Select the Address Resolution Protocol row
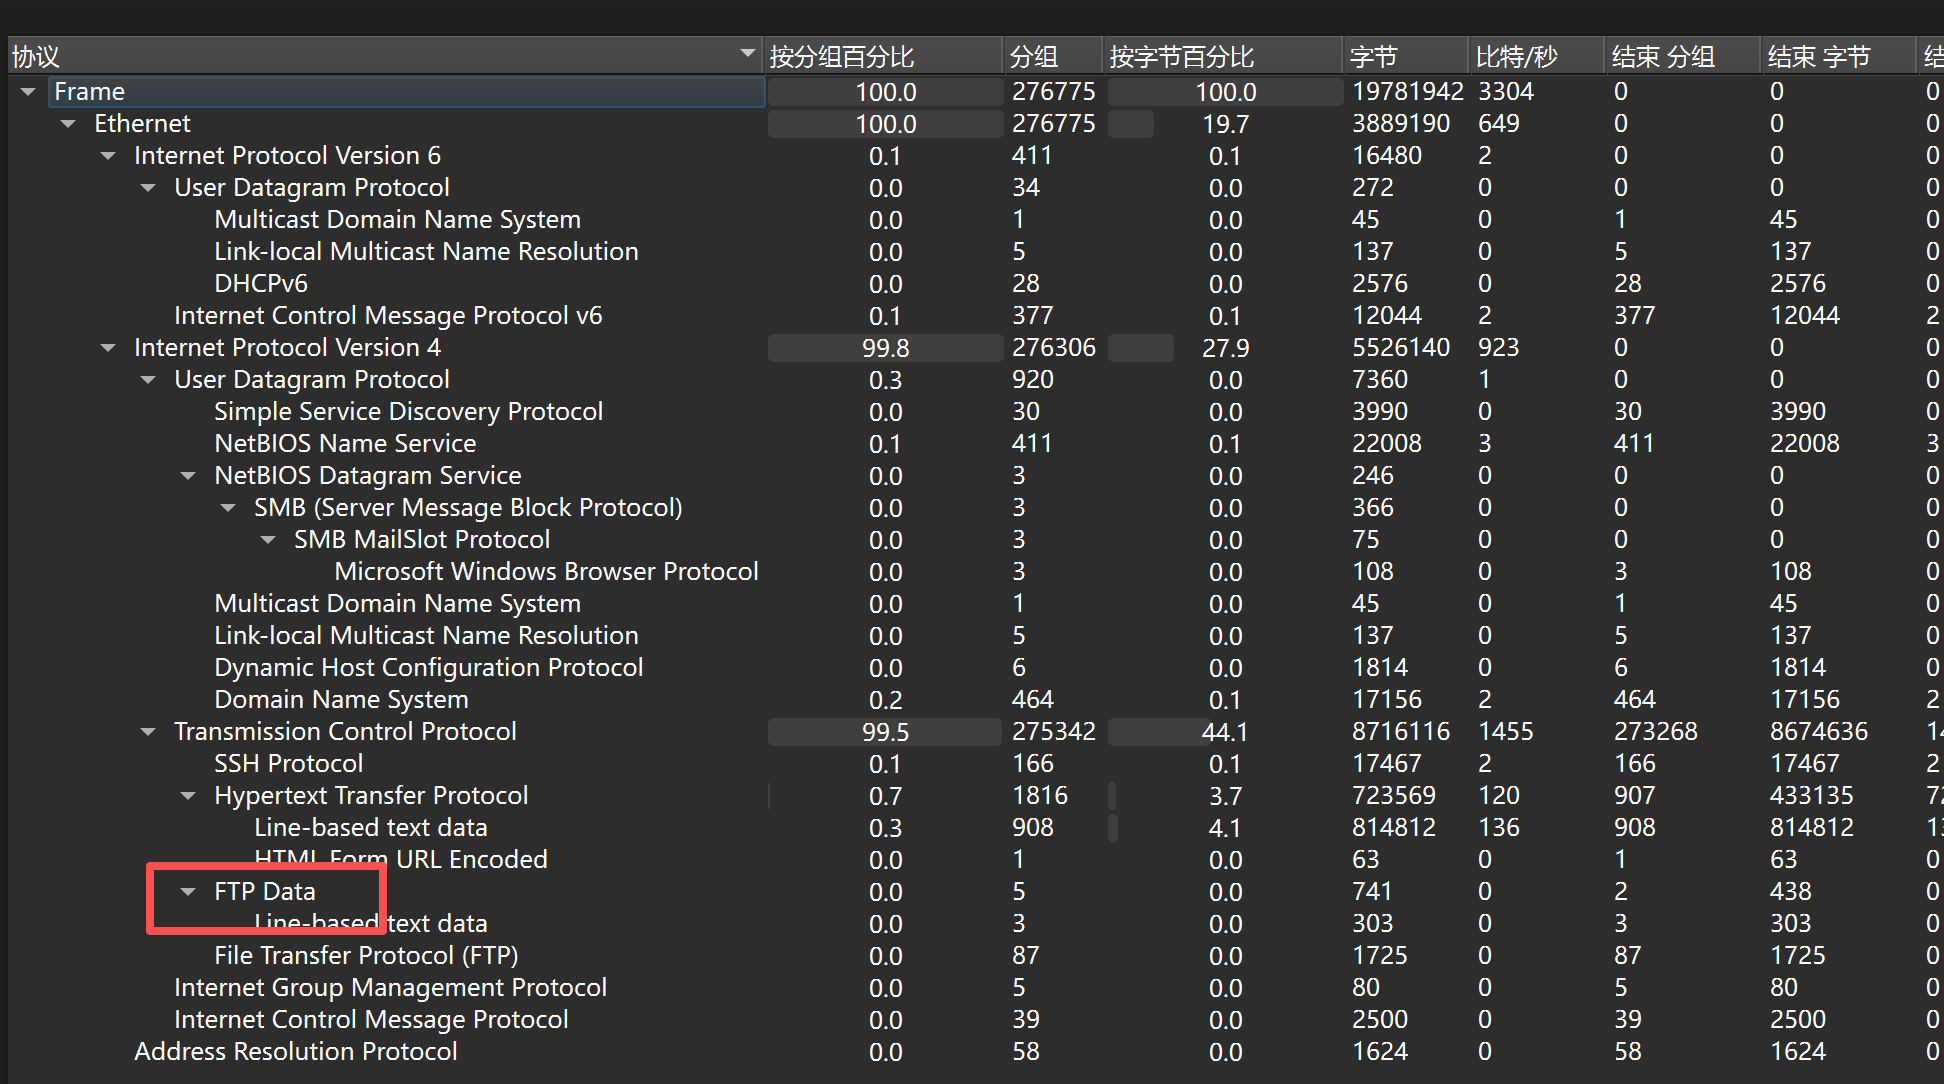The height and width of the screenshot is (1084, 1944). coord(296,1052)
